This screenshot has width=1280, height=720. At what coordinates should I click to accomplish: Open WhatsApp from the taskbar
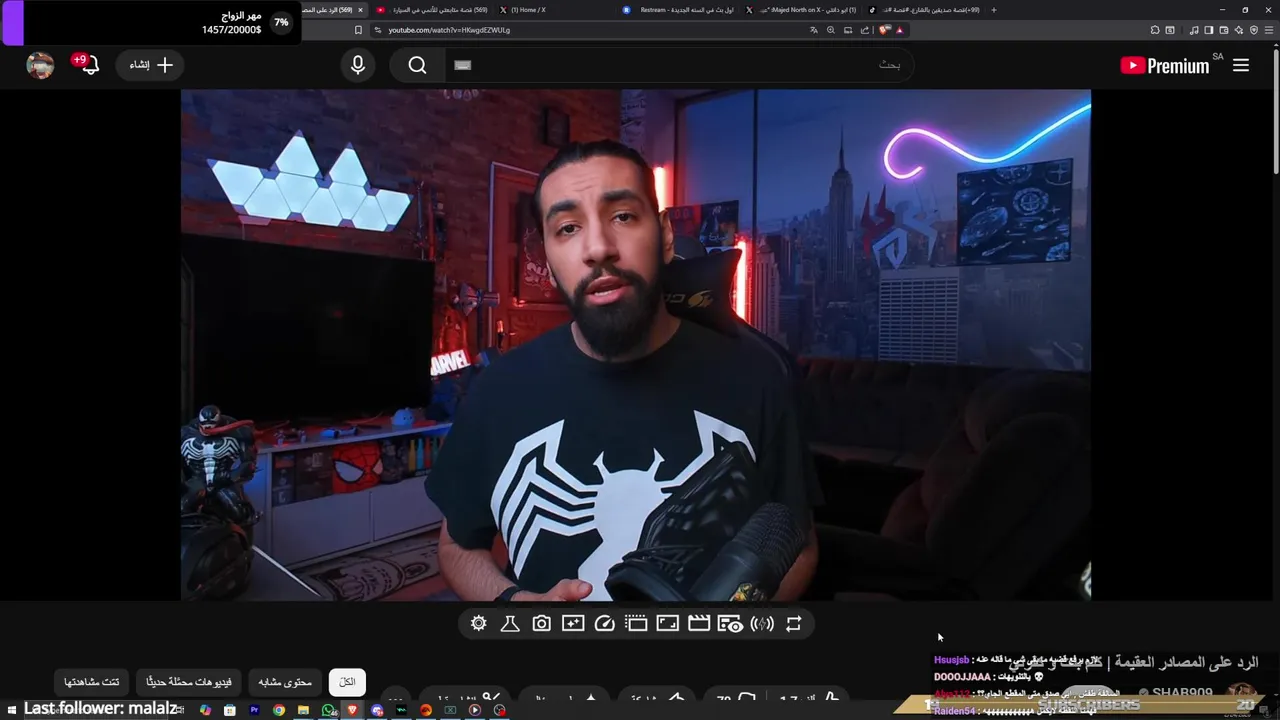[x=328, y=710]
